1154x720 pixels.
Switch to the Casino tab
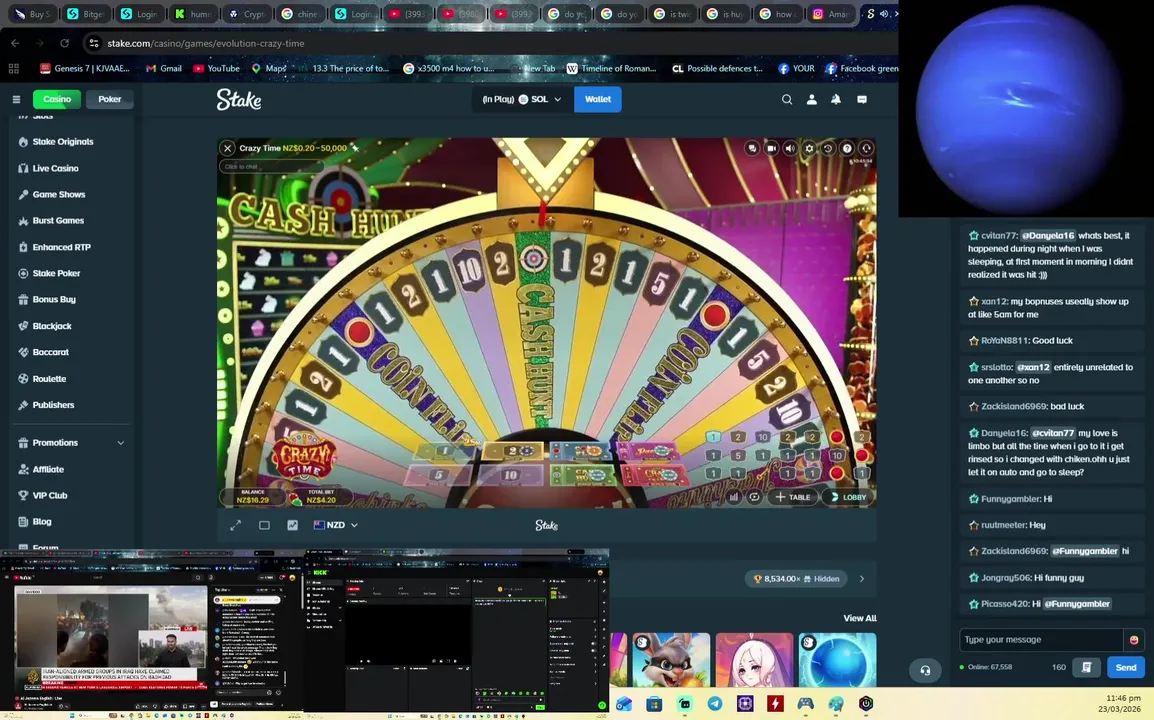pyautogui.click(x=57, y=99)
